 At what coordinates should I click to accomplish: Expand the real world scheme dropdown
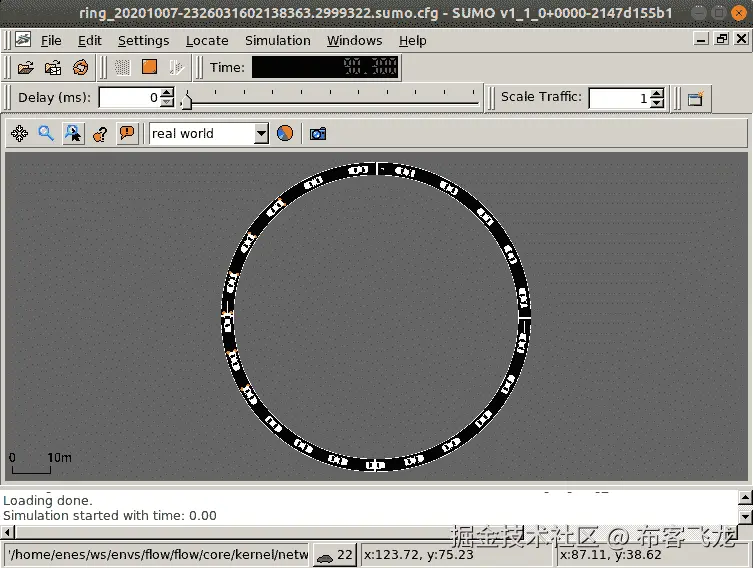pos(261,133)
